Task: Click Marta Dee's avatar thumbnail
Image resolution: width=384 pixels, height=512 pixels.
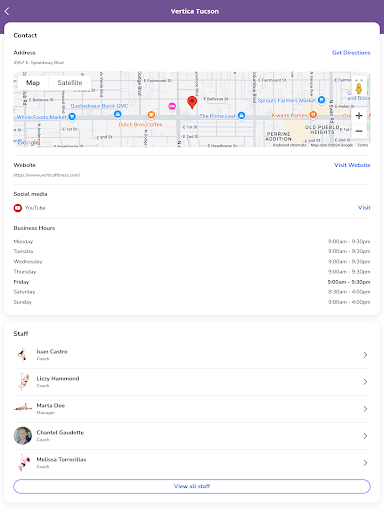Action: [x=23, y=409]
